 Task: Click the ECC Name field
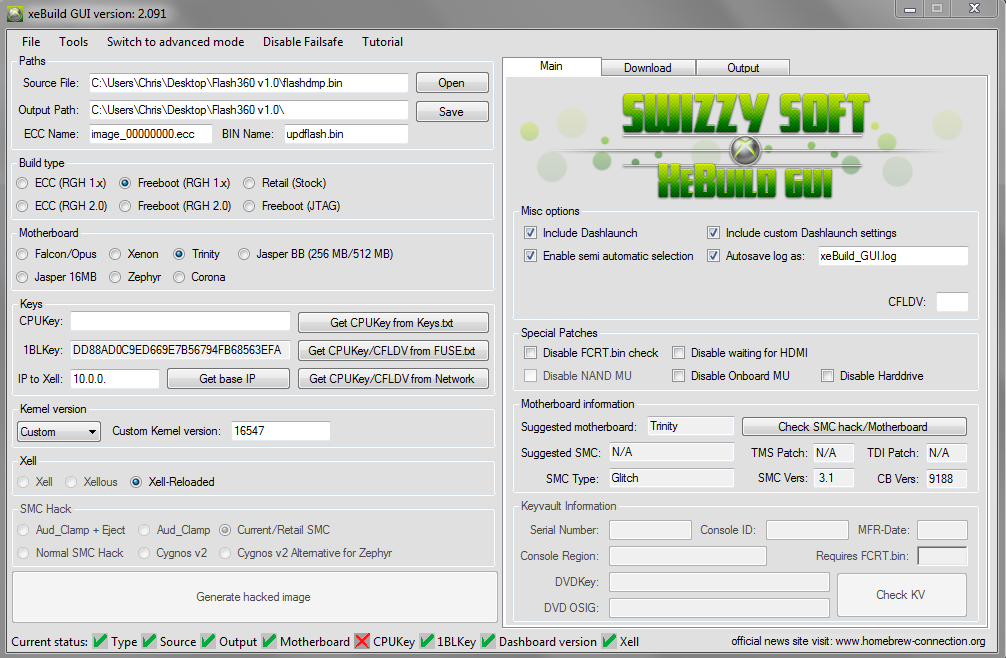150,134
